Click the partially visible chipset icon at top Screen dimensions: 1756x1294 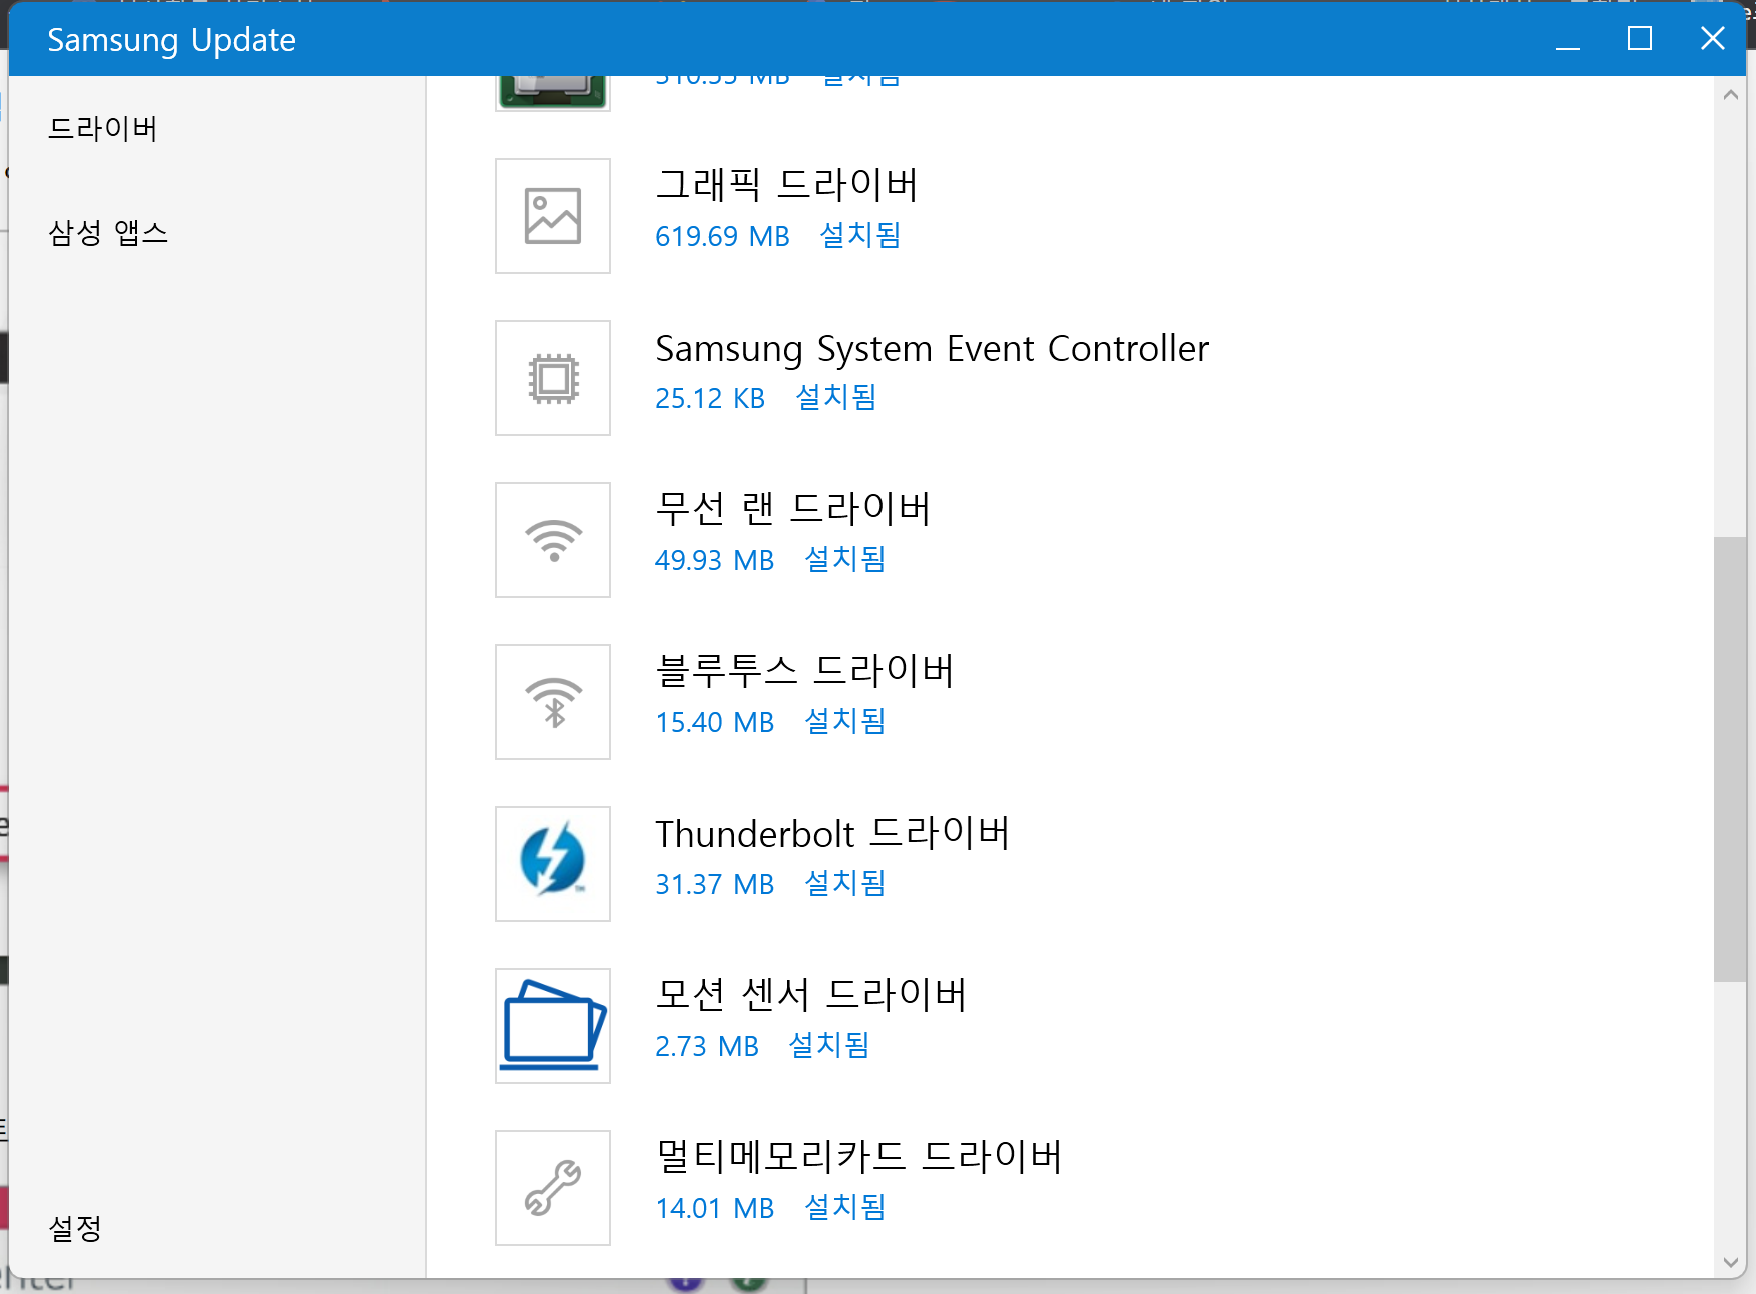click(553, 93)
